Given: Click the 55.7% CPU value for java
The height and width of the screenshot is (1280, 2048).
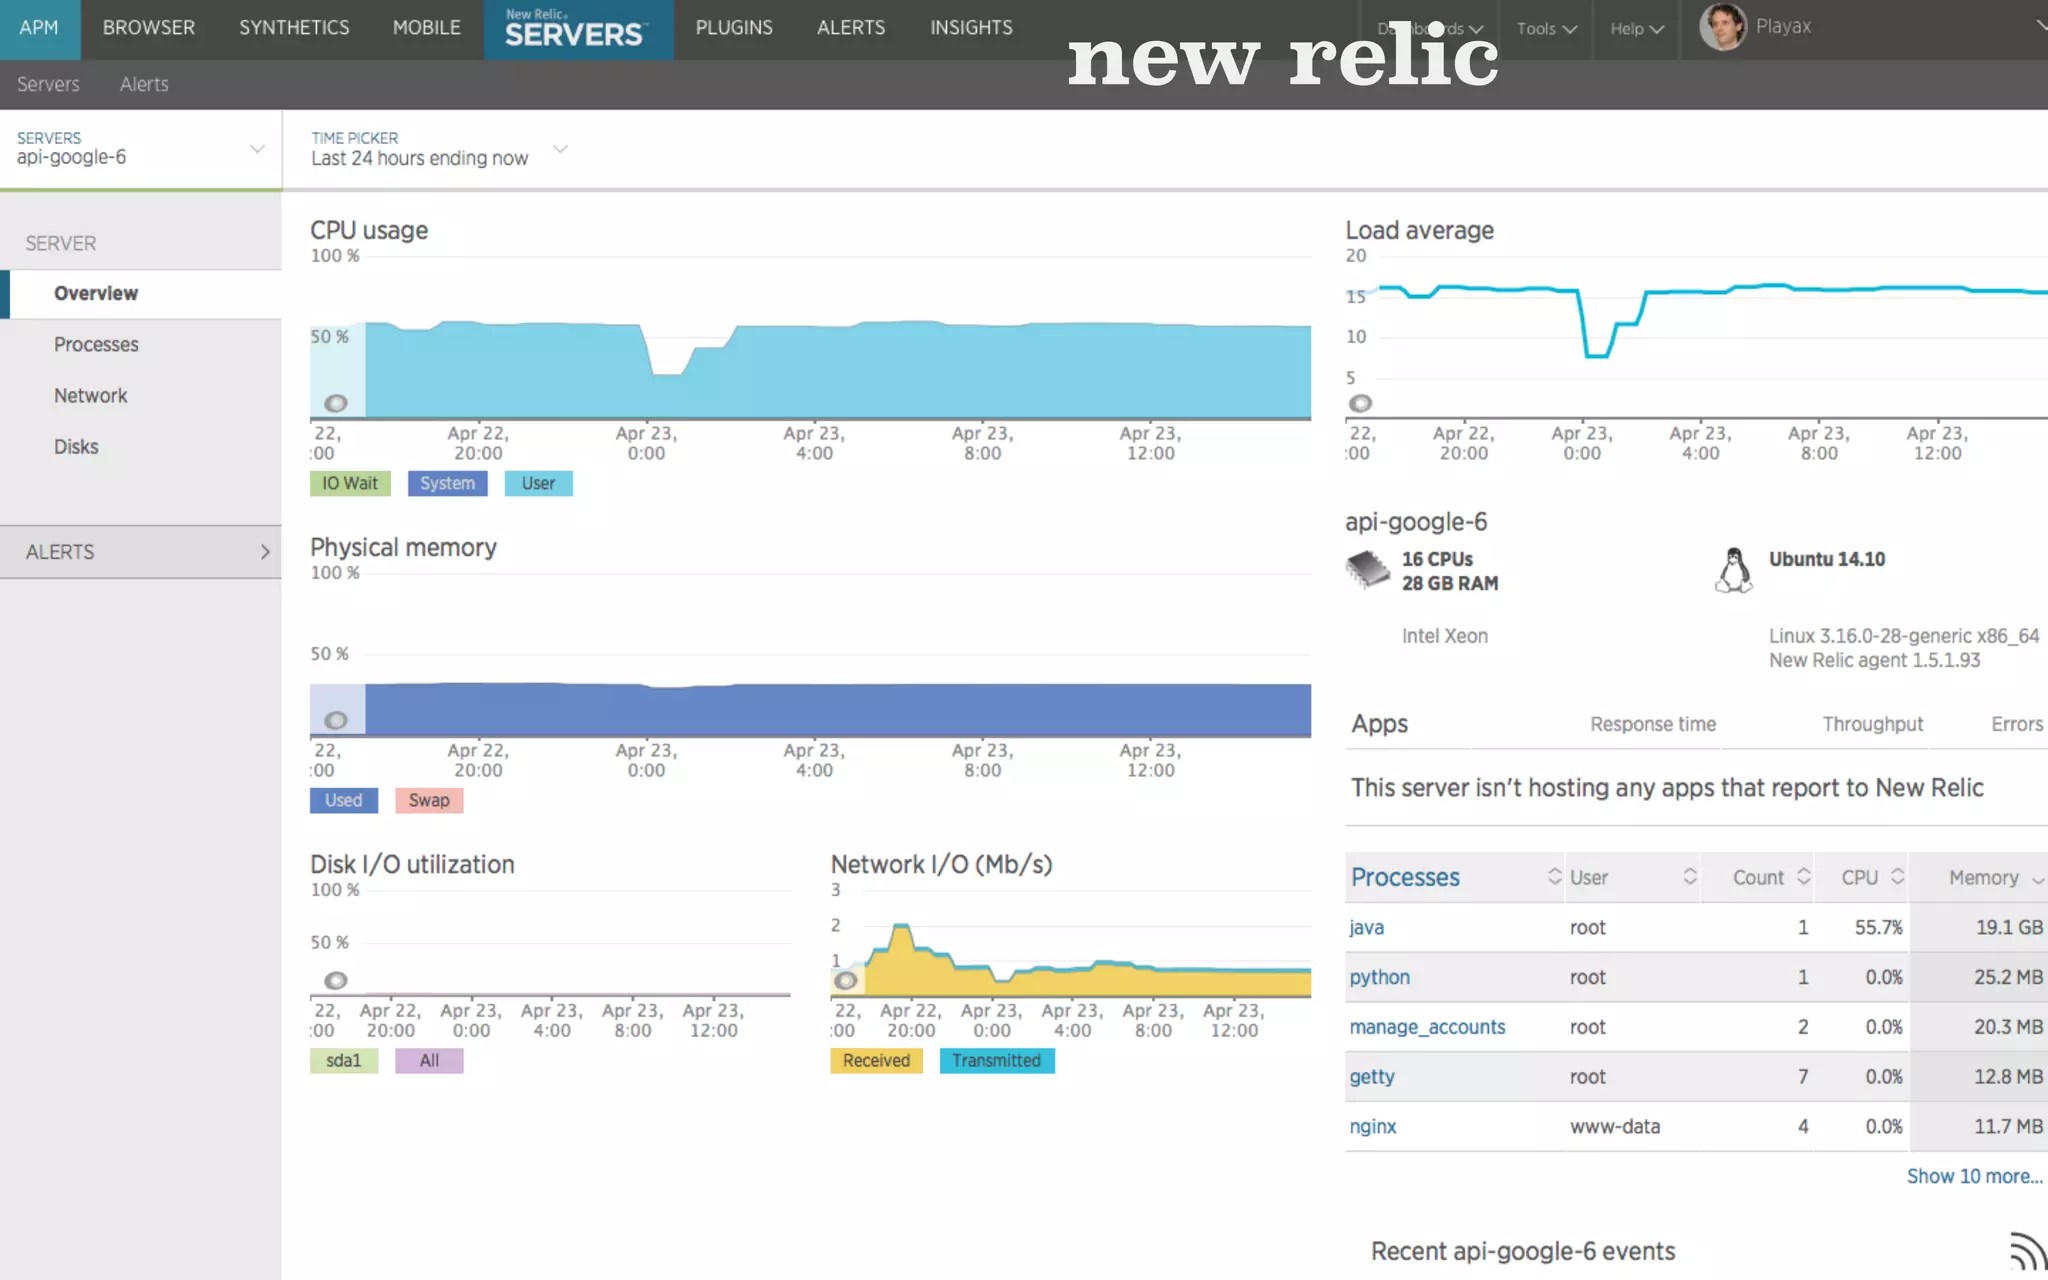Looking at the screenshot, I should (1878, 928).
